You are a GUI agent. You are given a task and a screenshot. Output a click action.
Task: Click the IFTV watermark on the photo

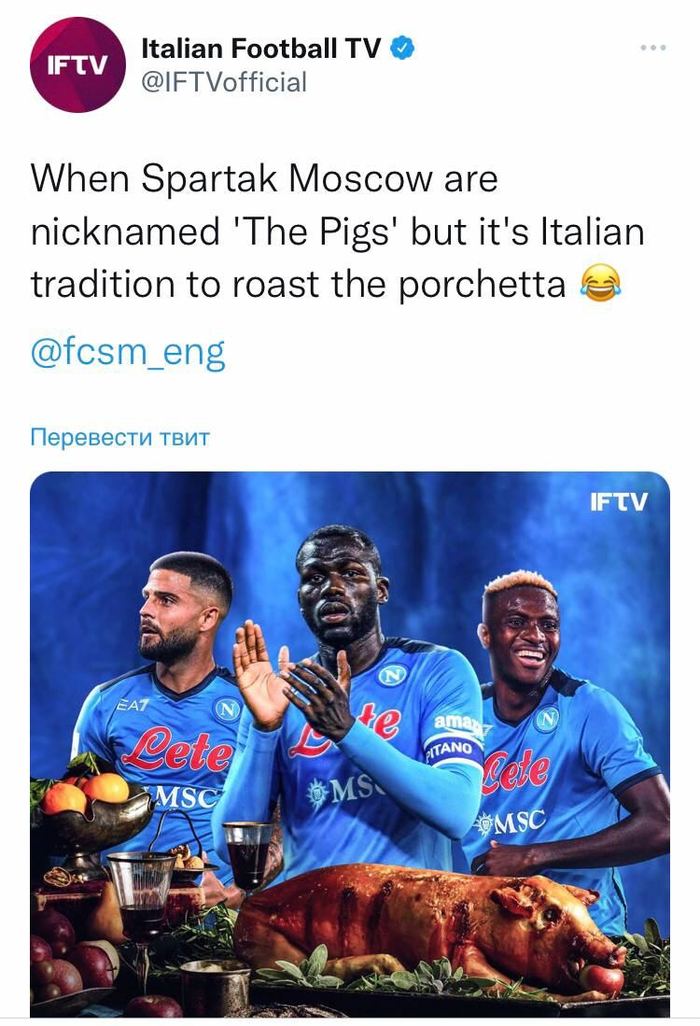[618, 502]
